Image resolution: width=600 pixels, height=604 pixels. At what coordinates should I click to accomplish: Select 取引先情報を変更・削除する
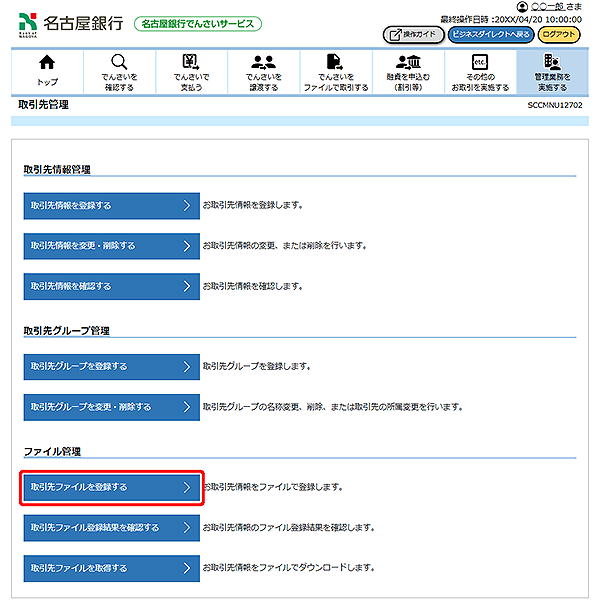click(x=111, y=246)
